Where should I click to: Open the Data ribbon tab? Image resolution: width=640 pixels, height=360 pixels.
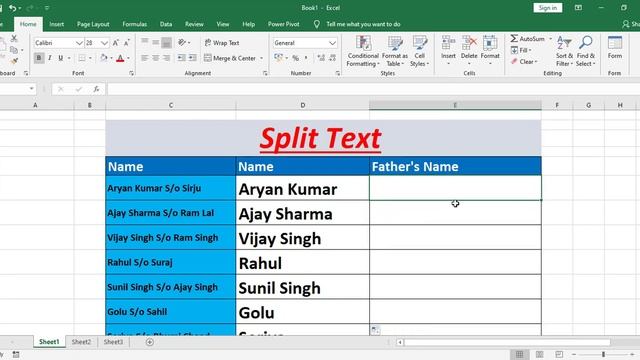166,24
